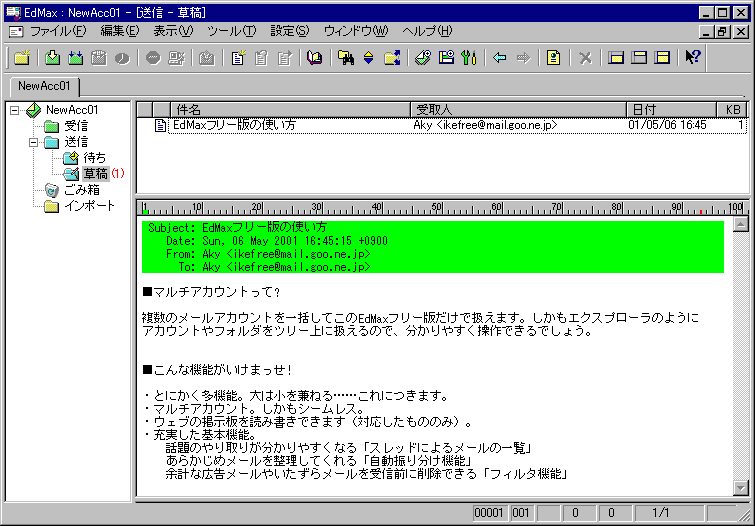755x526 pixels.
Task: Click the 01/05/06 16:45 date cell
Action: point(667,125)
